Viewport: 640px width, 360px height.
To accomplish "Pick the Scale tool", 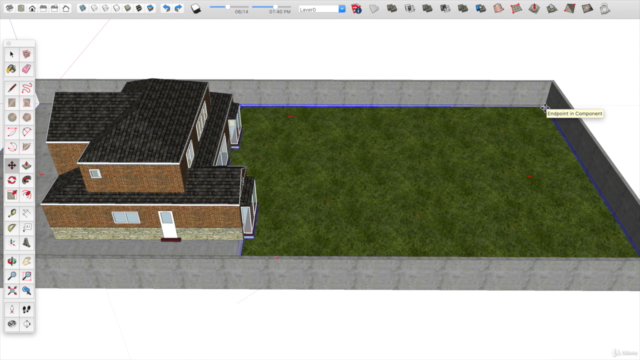I will tap(12, 195).
